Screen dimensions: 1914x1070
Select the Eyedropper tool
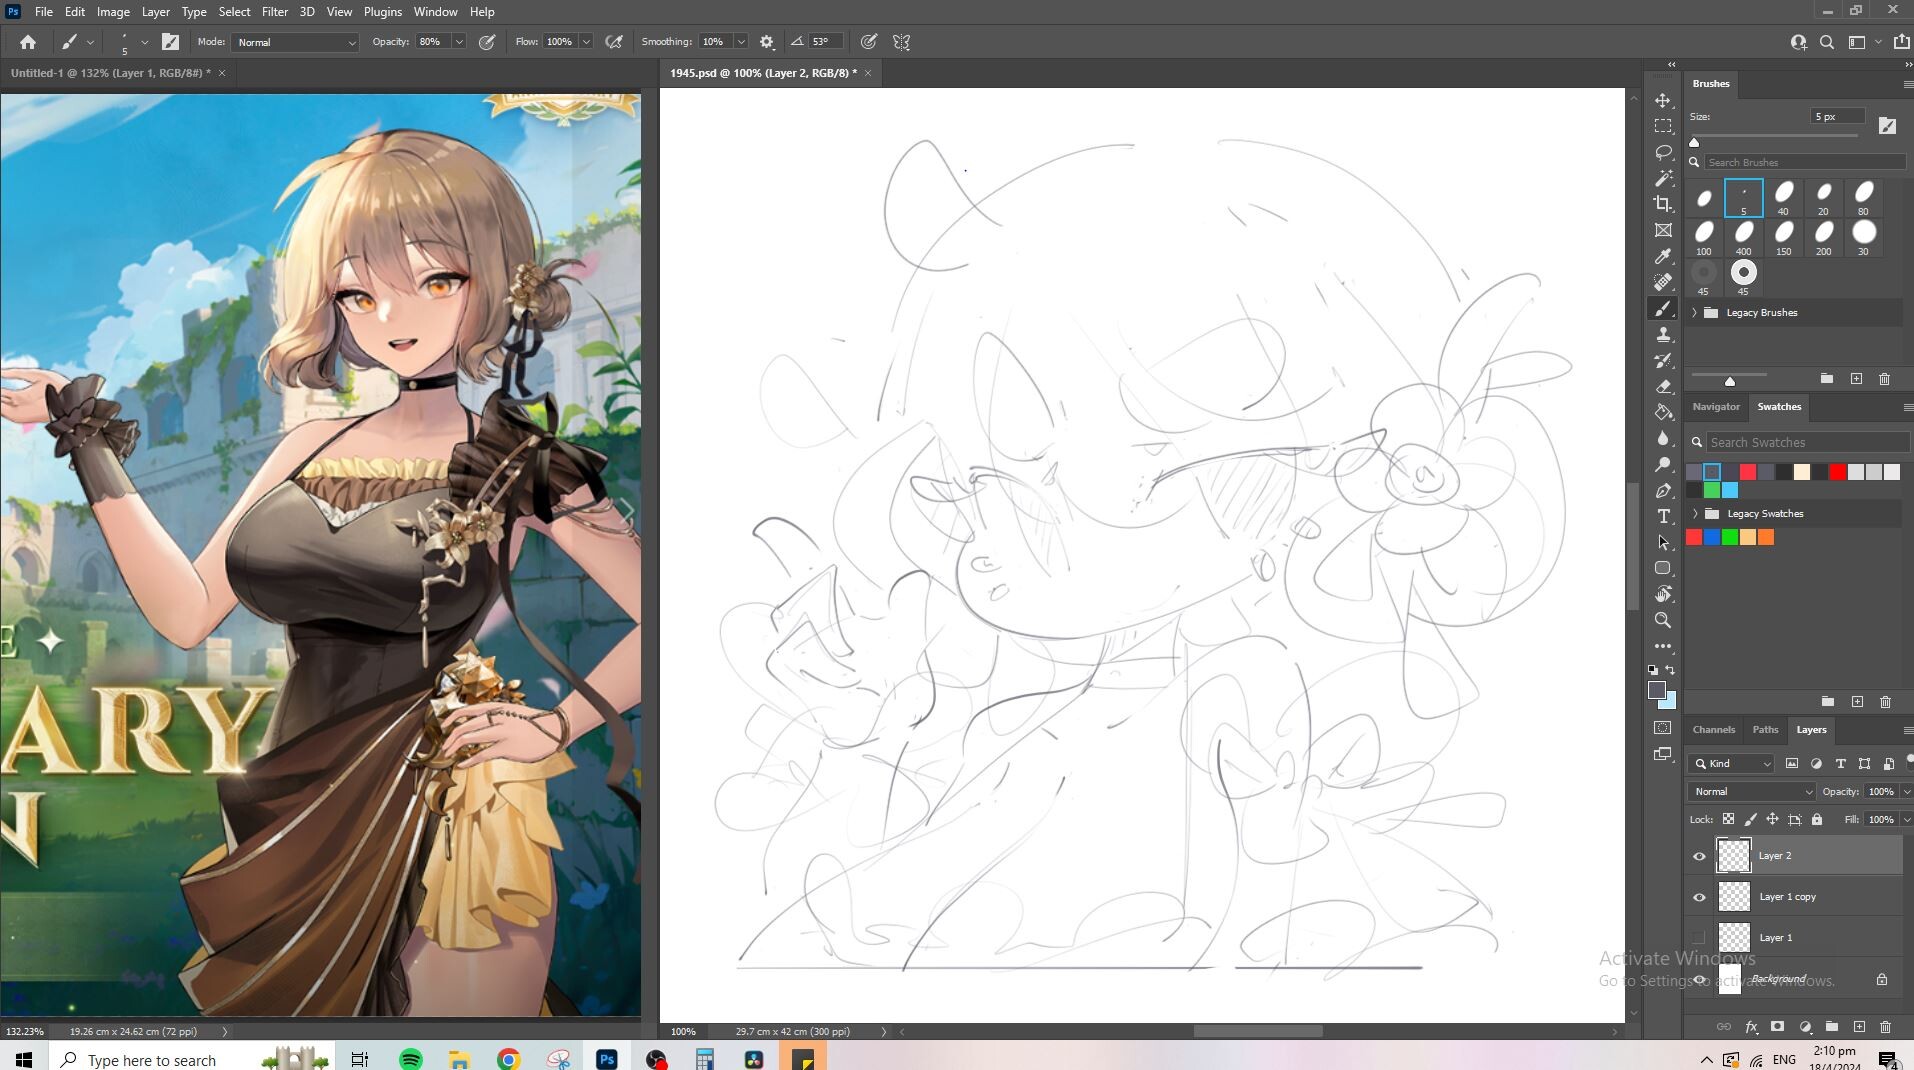pyautogui.click(x=1663, y=256)
